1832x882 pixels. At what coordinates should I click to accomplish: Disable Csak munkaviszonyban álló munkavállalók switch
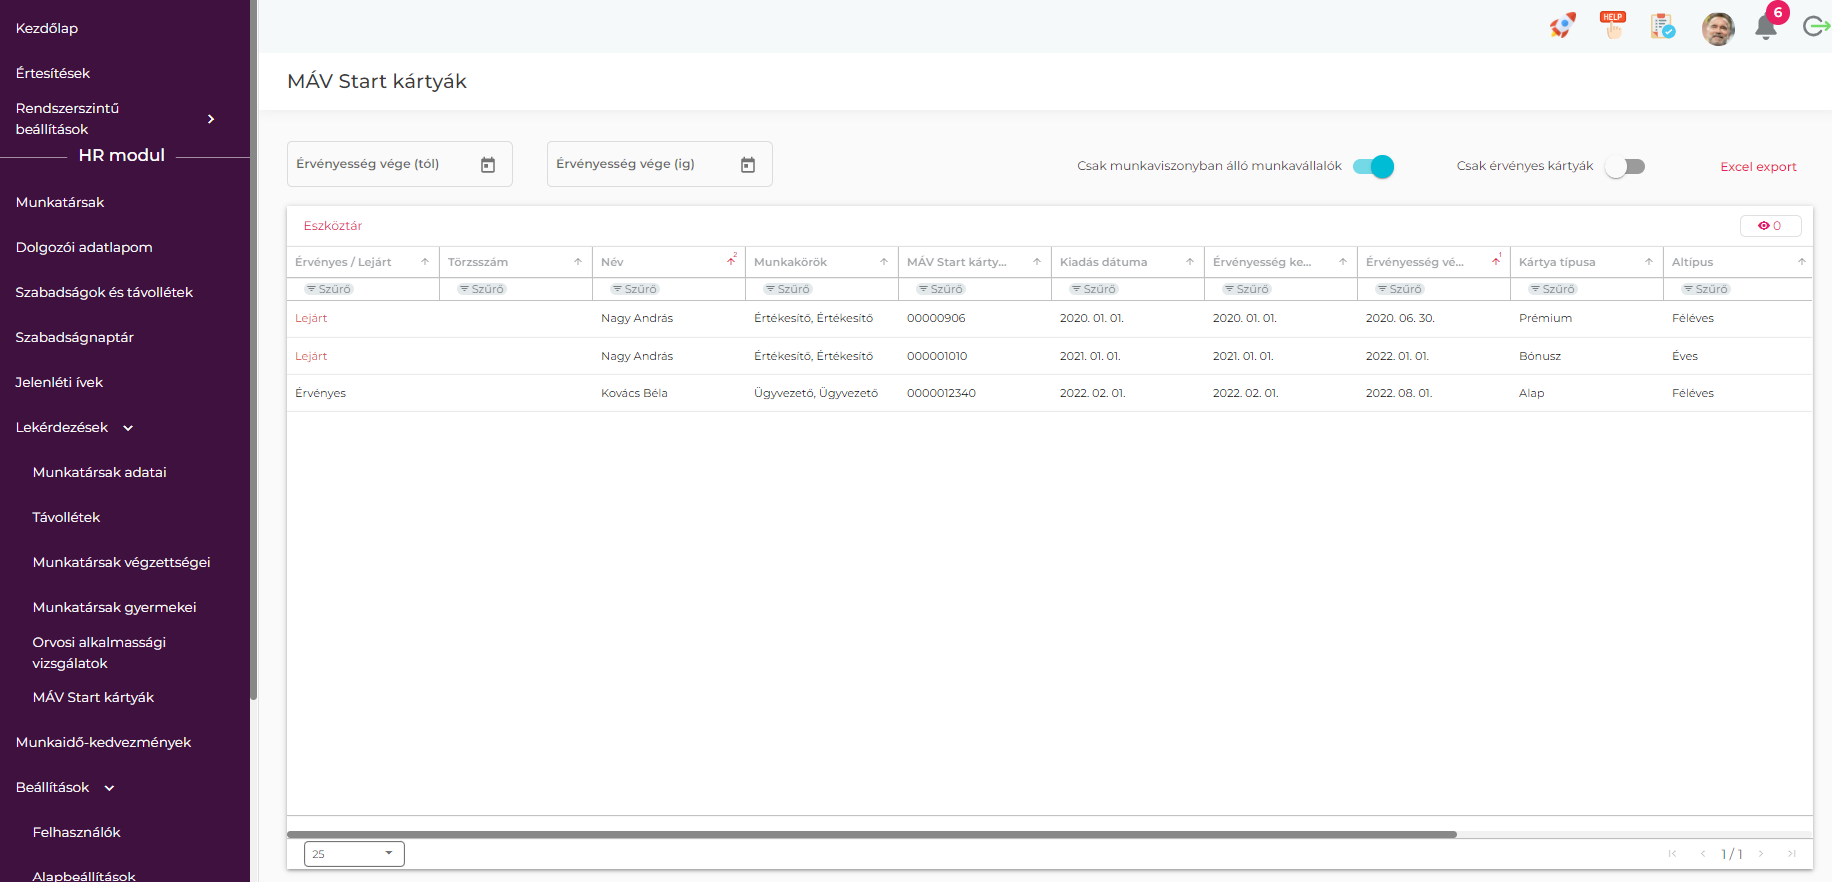click(x=1373, y=167)
